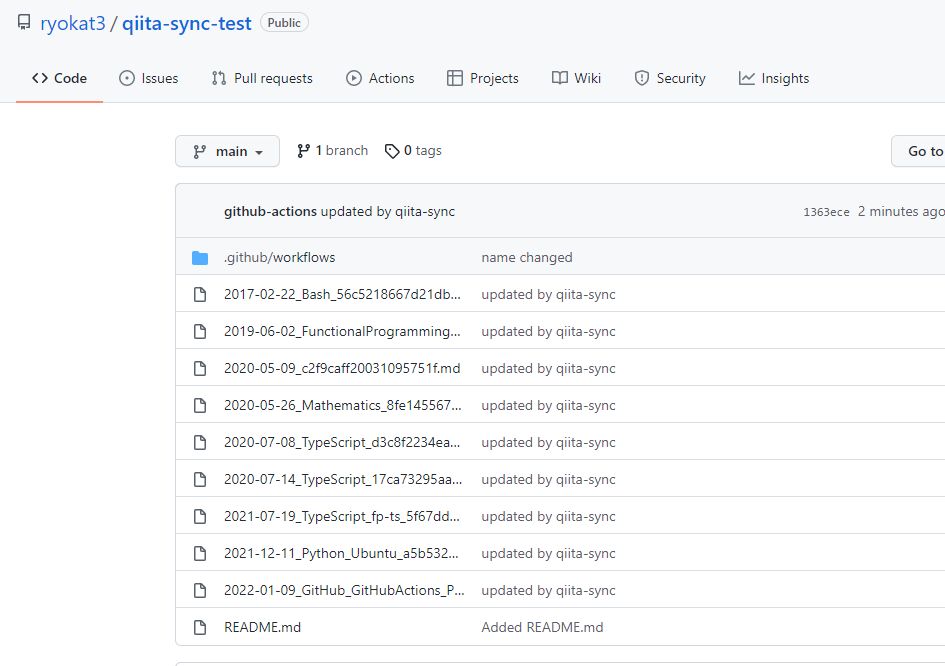Screen dimensions: 945x666
Task: Click file icon for 2022-01-09_GitHub file
Action: pyautogui.click(x=200, y=591)
